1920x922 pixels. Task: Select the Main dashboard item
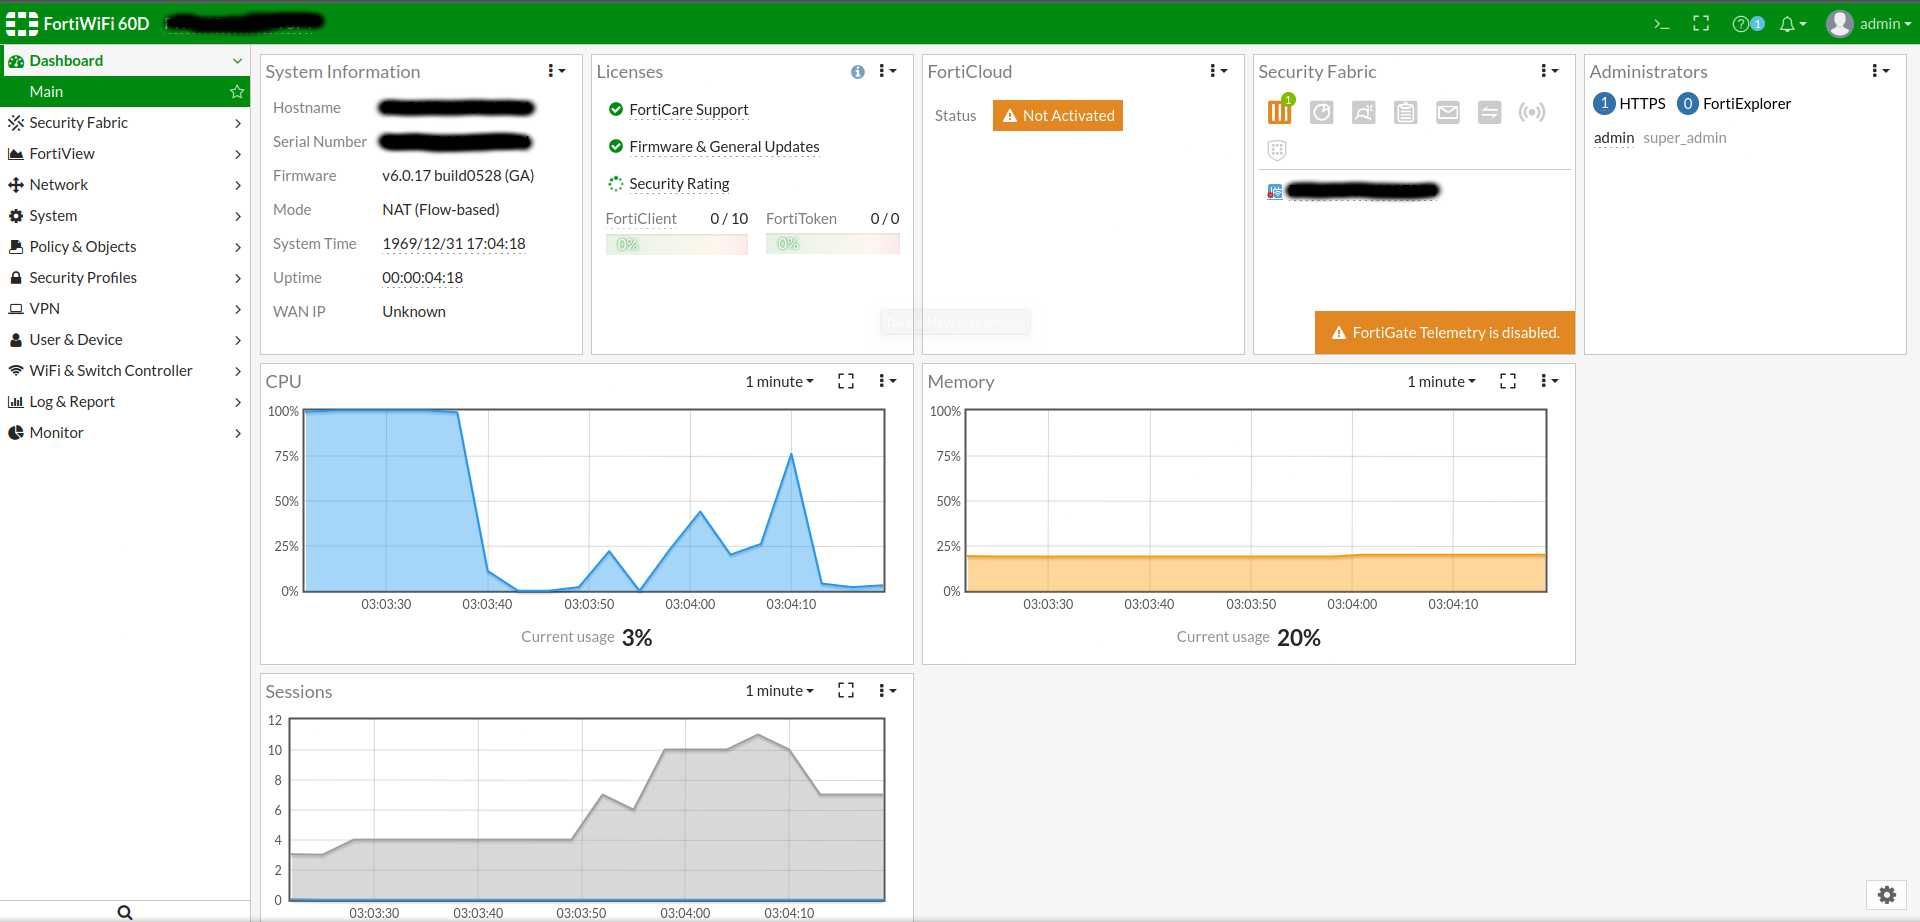[x=125, y=91]
